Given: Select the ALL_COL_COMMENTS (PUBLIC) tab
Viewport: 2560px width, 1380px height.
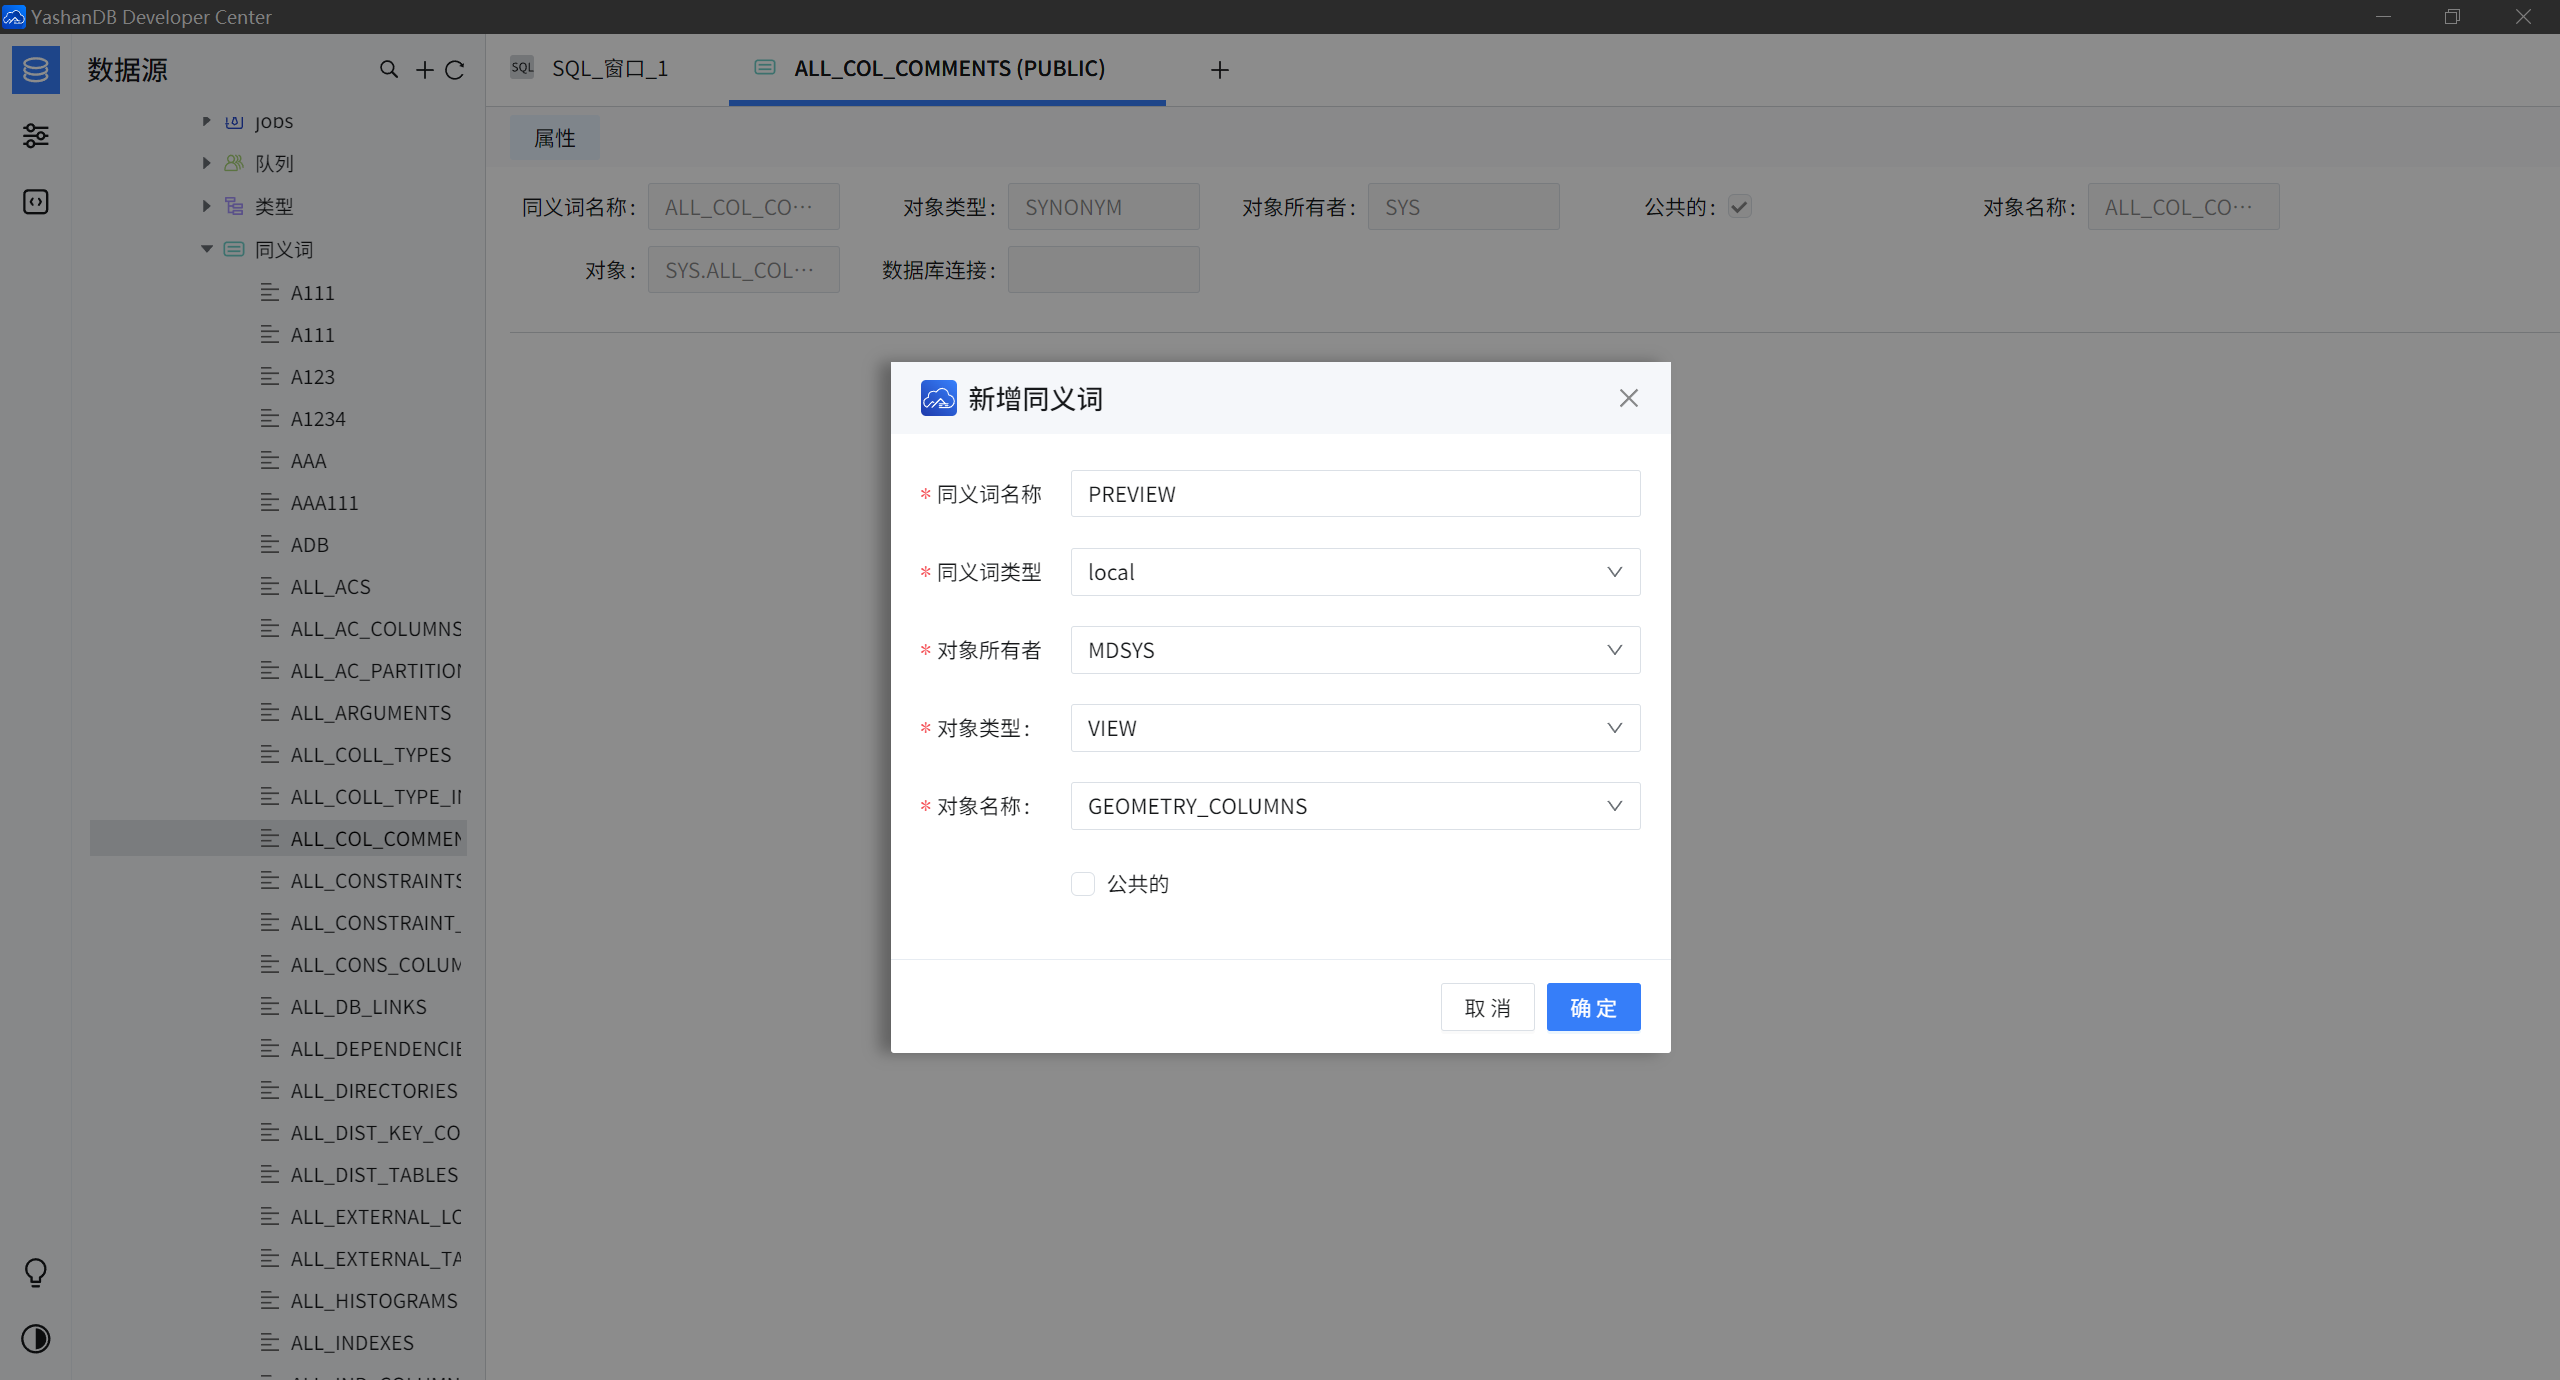Looking at the screenshot, I should (947, 69).
